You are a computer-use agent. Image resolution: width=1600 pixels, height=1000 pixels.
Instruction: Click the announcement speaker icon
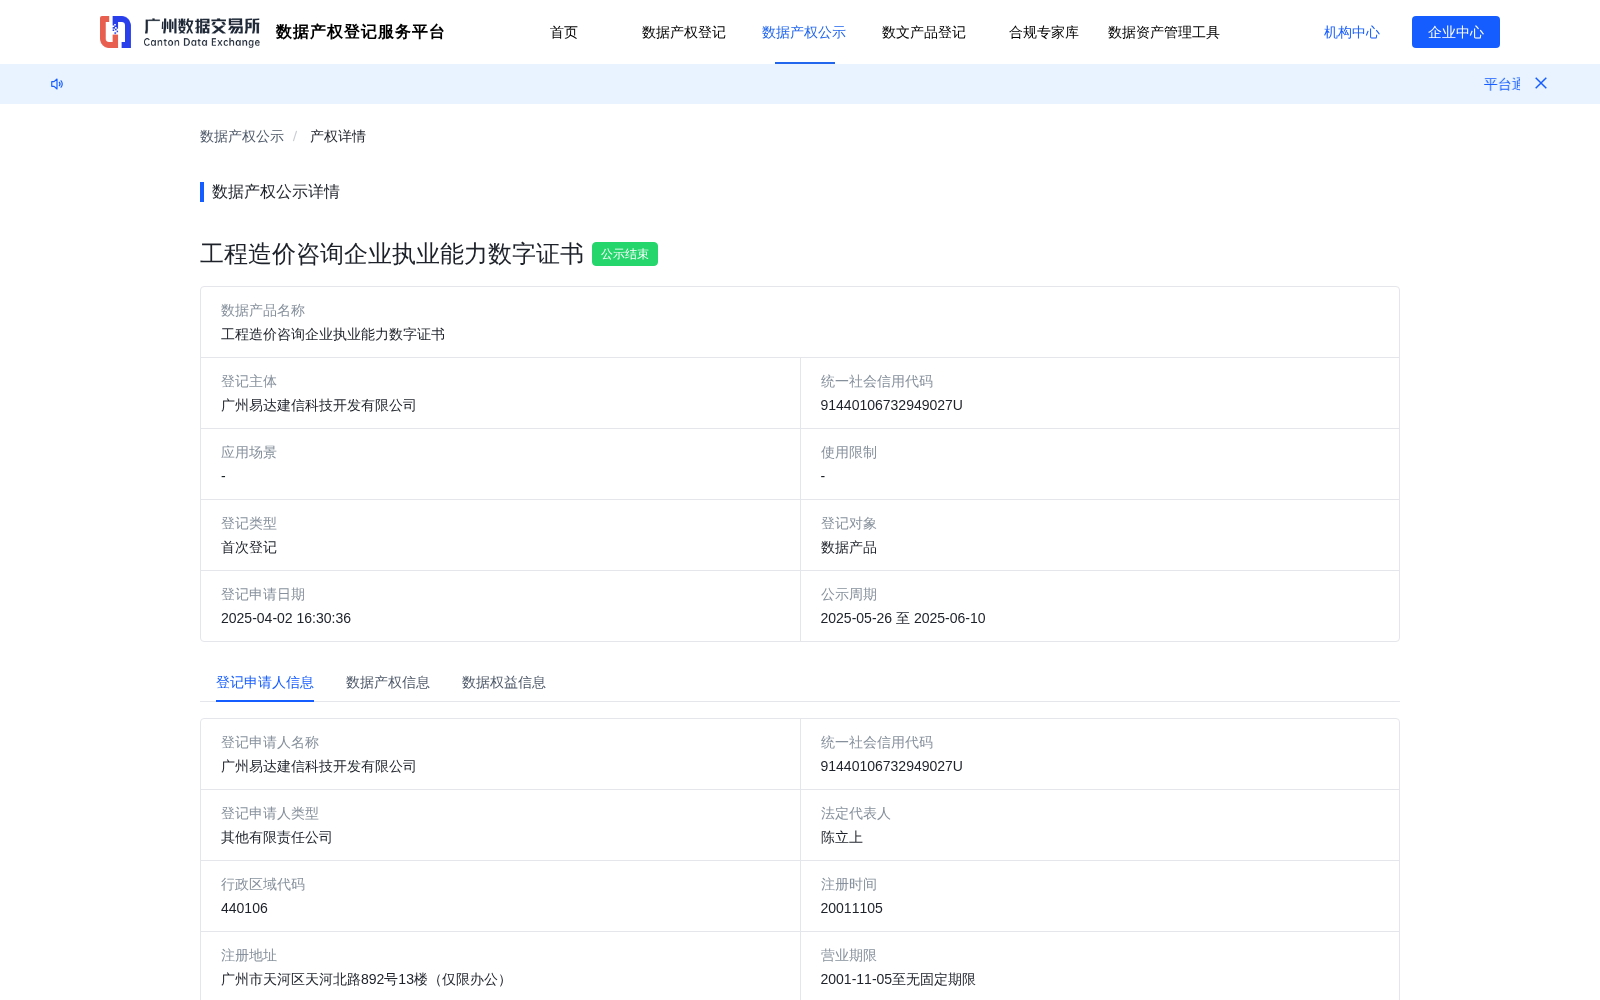(x=57, y=84)
